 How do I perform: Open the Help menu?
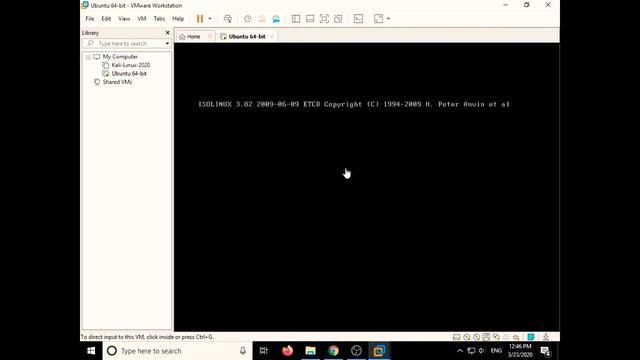(x=178, y=19)
